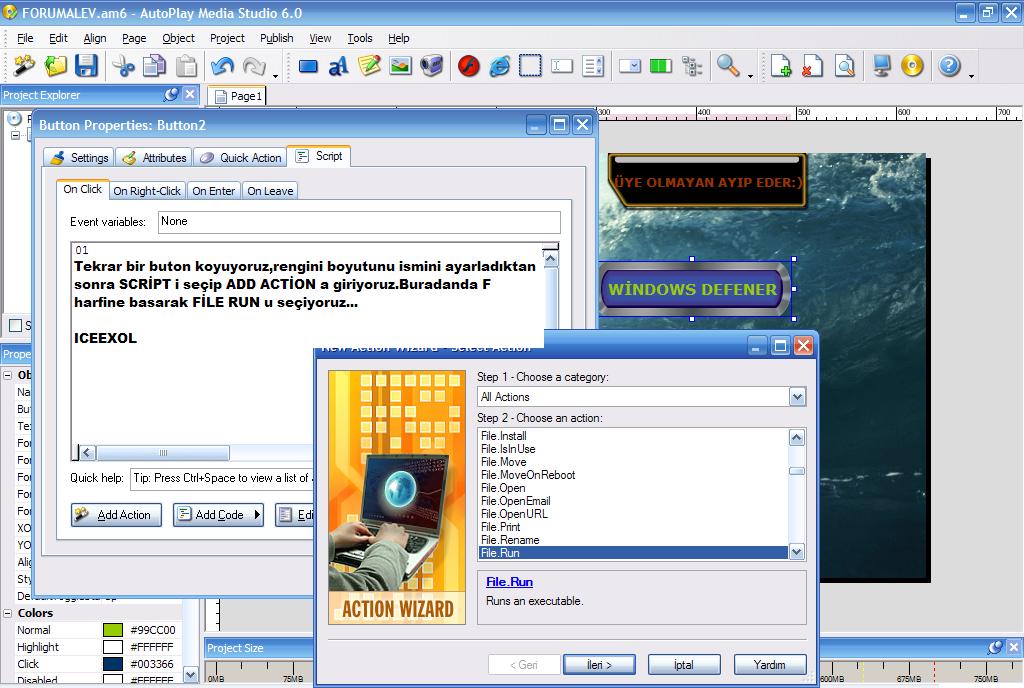The width and height of the screenshot is (1024, 688).
Task: Insert a Video object camera icon
Action: (x=432, y=66)
